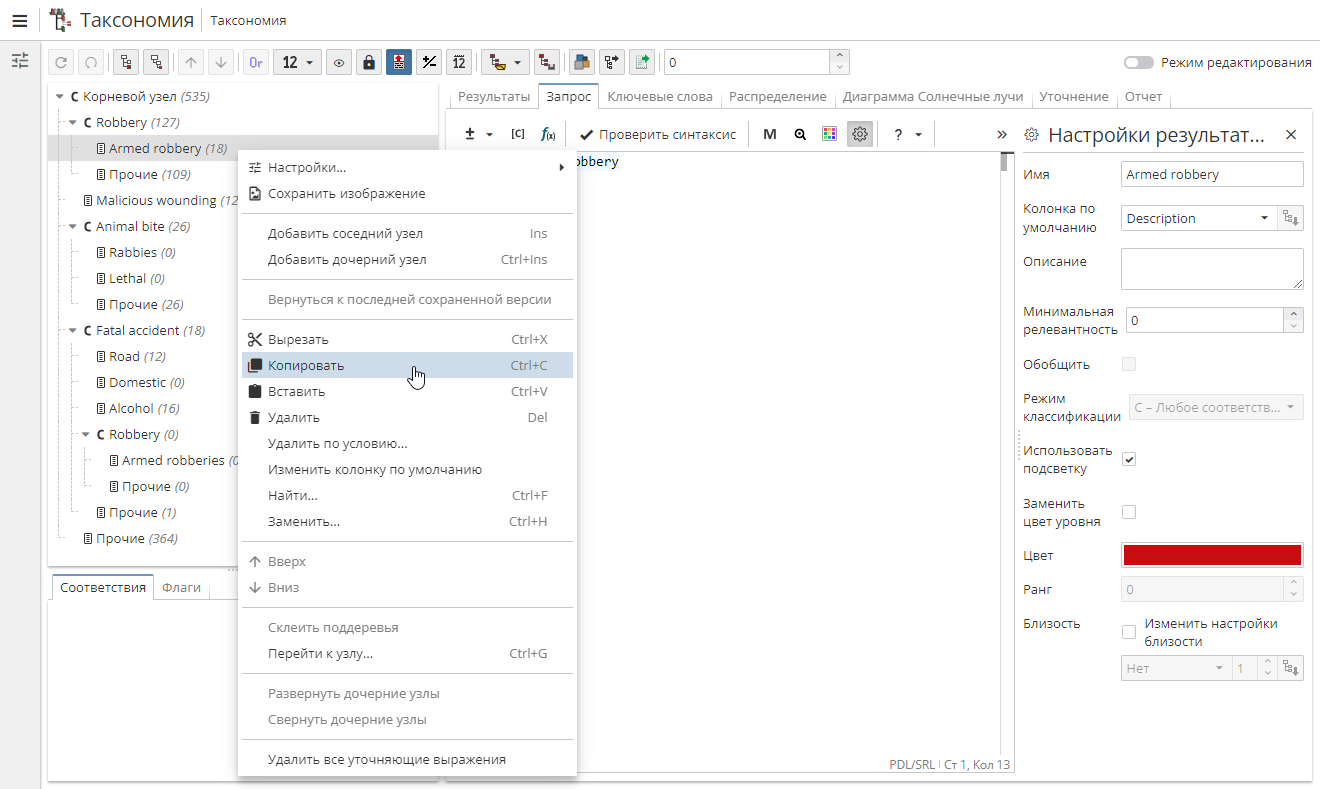The width and height of the screenshot is (1320, 789).
Task: Click the plus/minus percent toolbar icon
Action: pyautogui.click(x=429, y=62)
